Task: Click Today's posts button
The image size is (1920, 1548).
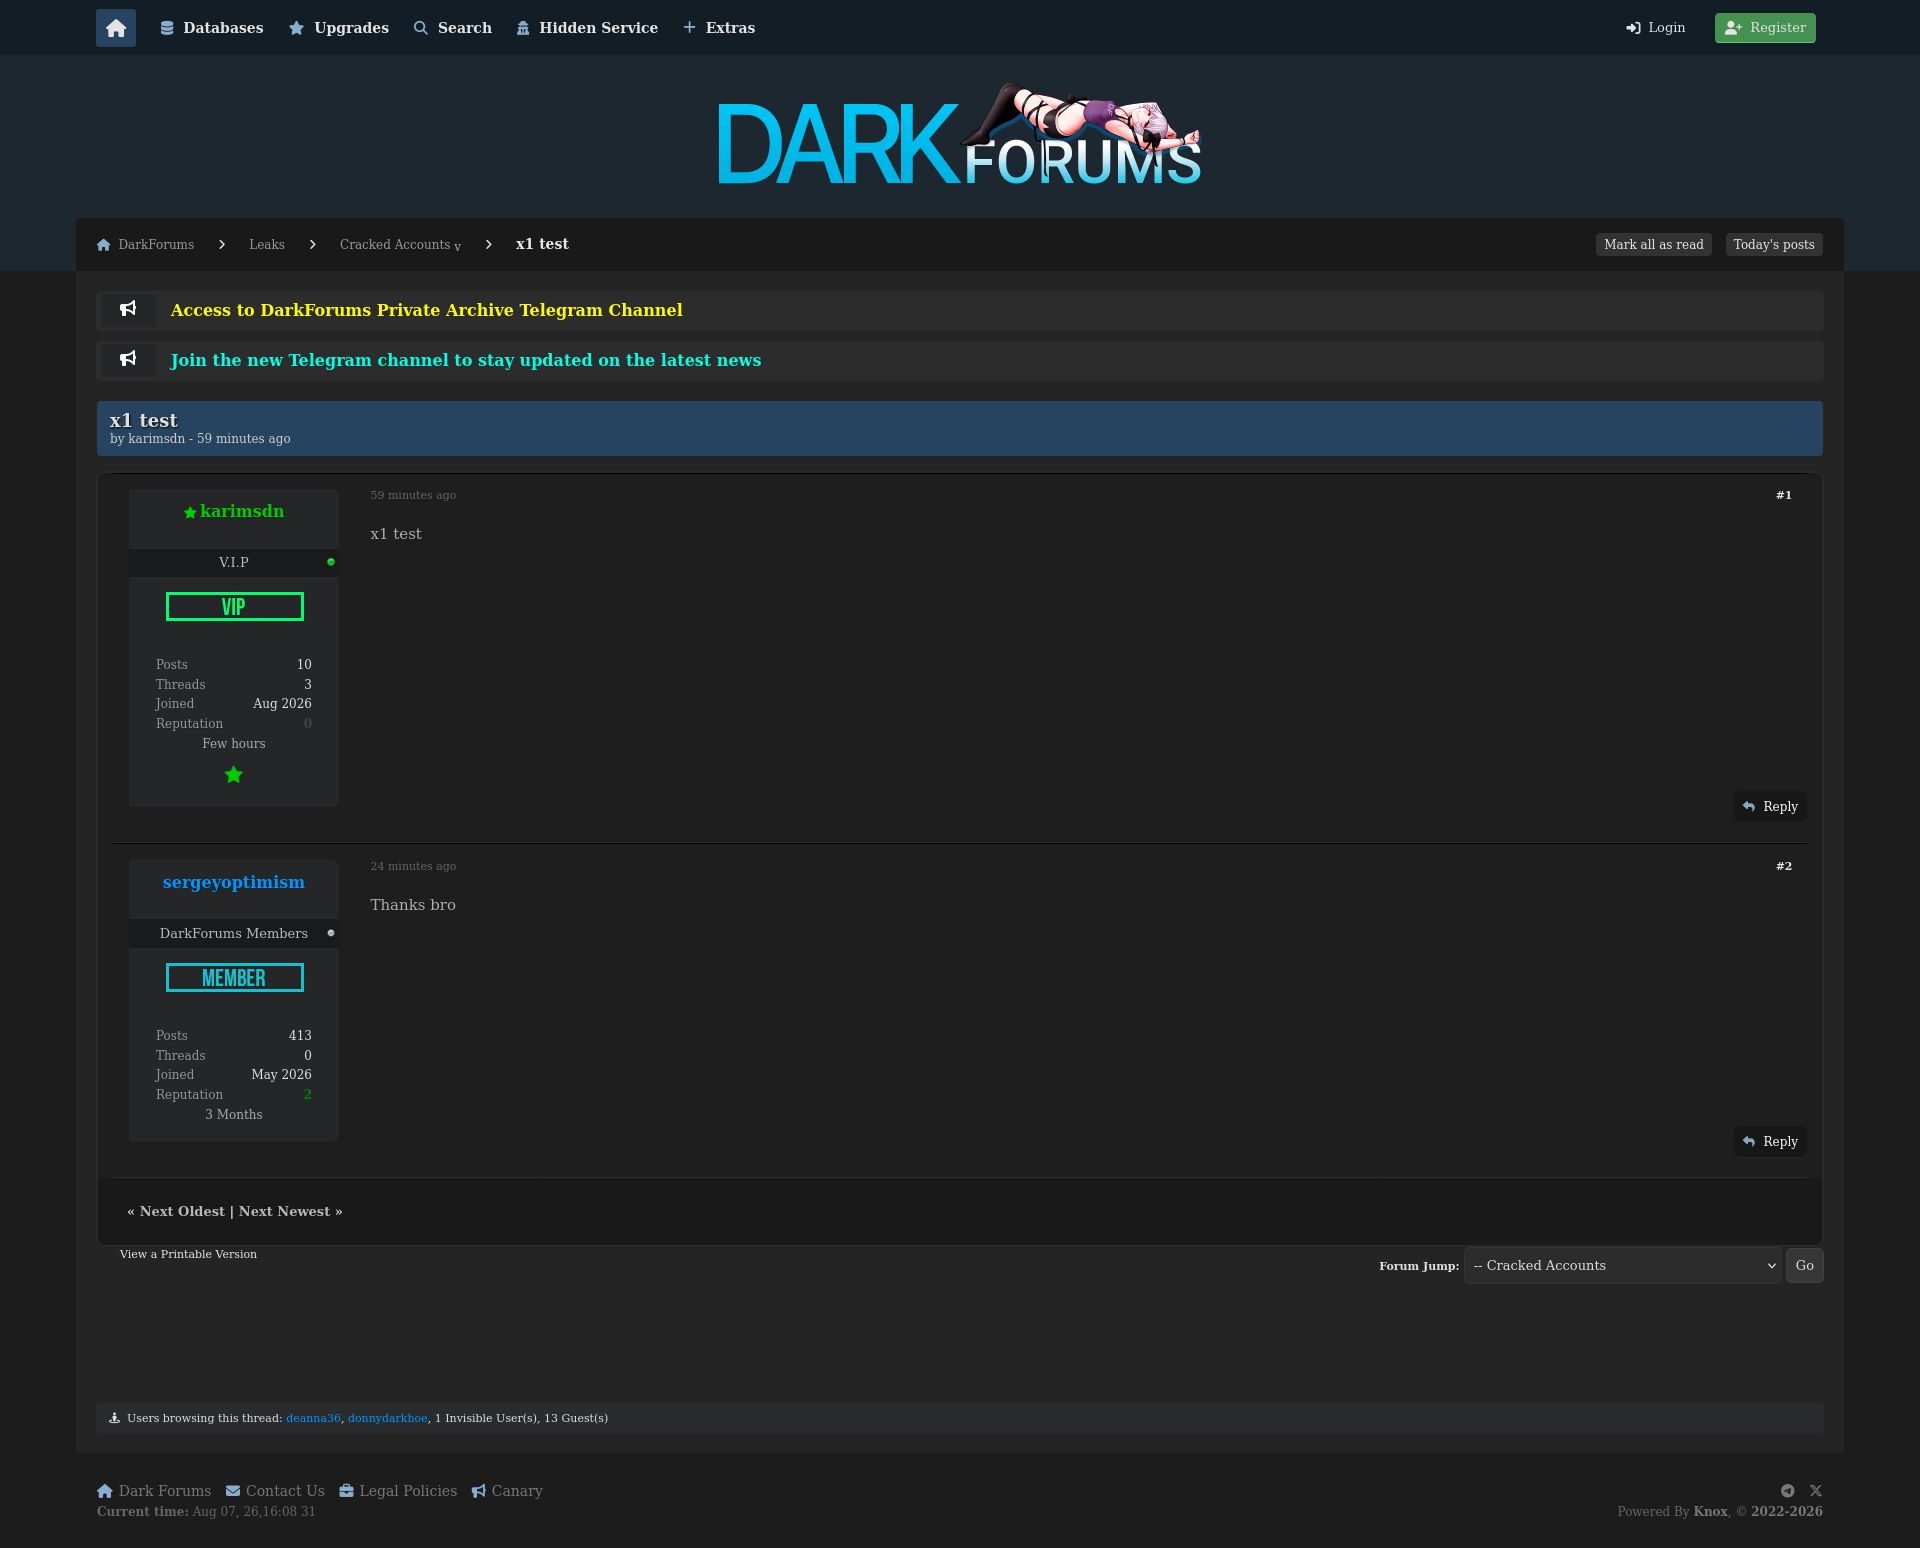Action: tap(1774, 245)
